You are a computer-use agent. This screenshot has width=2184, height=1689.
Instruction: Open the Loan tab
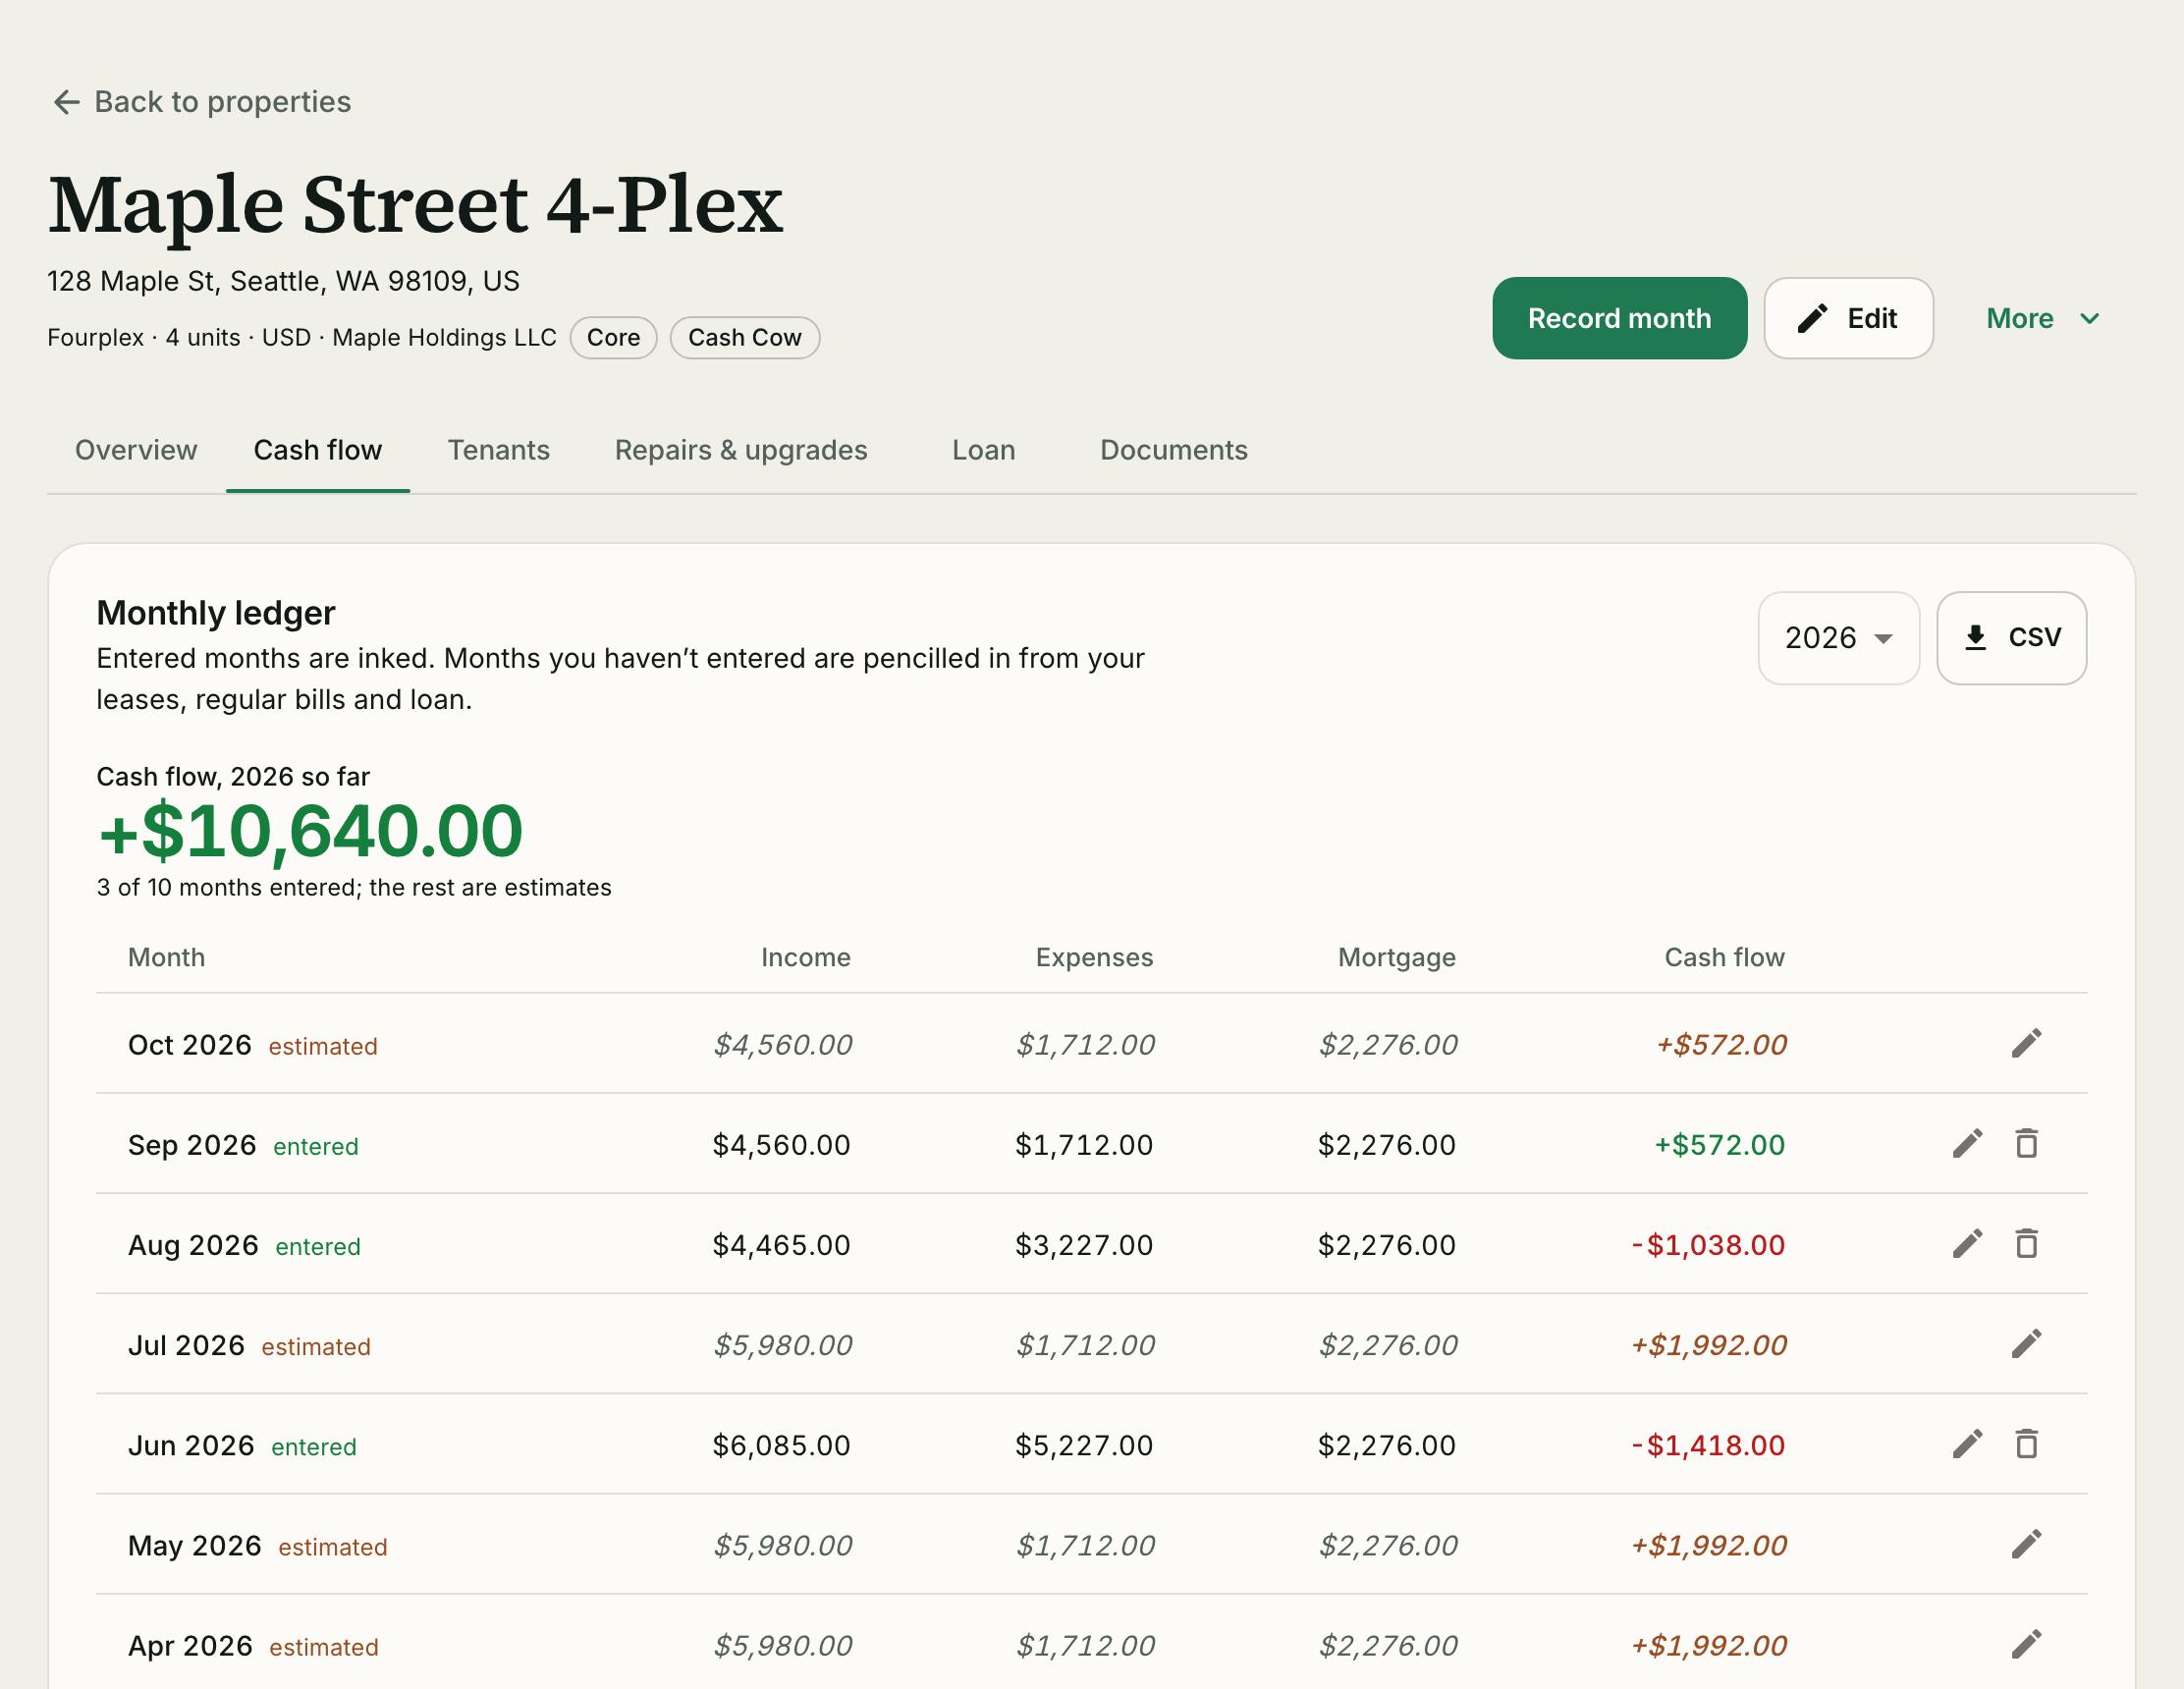point(983,450)
